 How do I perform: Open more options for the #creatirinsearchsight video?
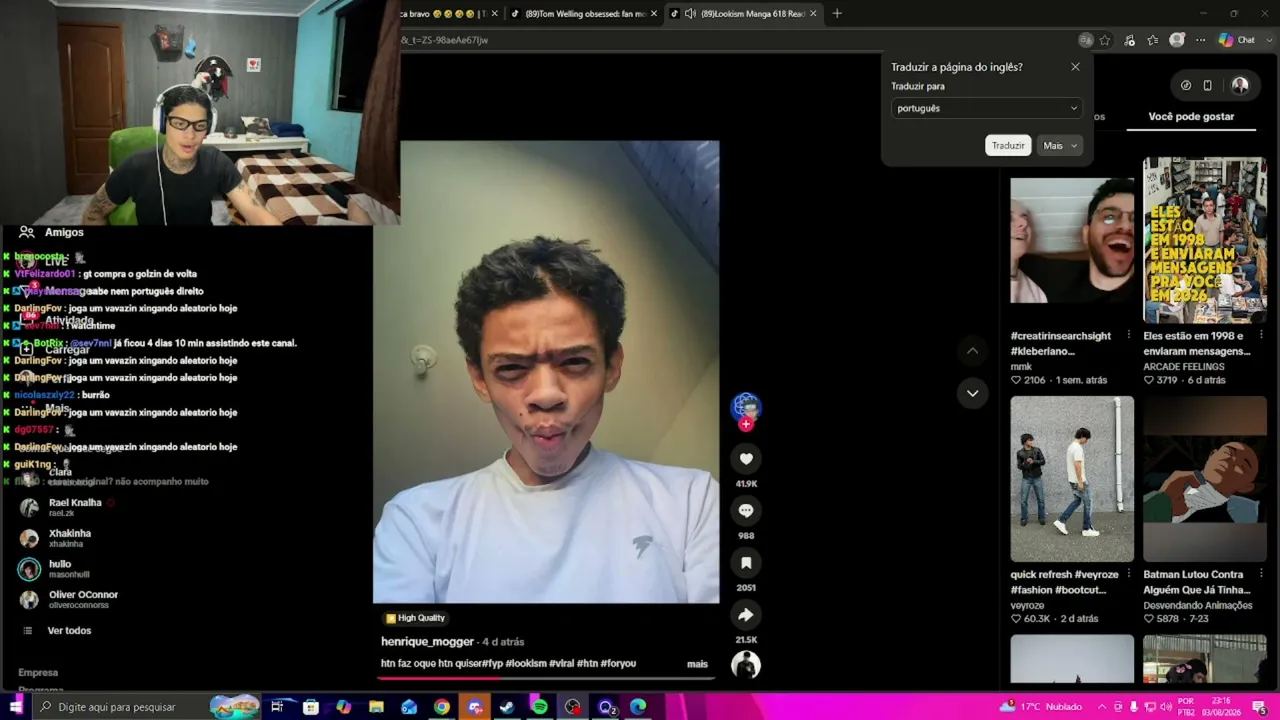pos(1129,336)
